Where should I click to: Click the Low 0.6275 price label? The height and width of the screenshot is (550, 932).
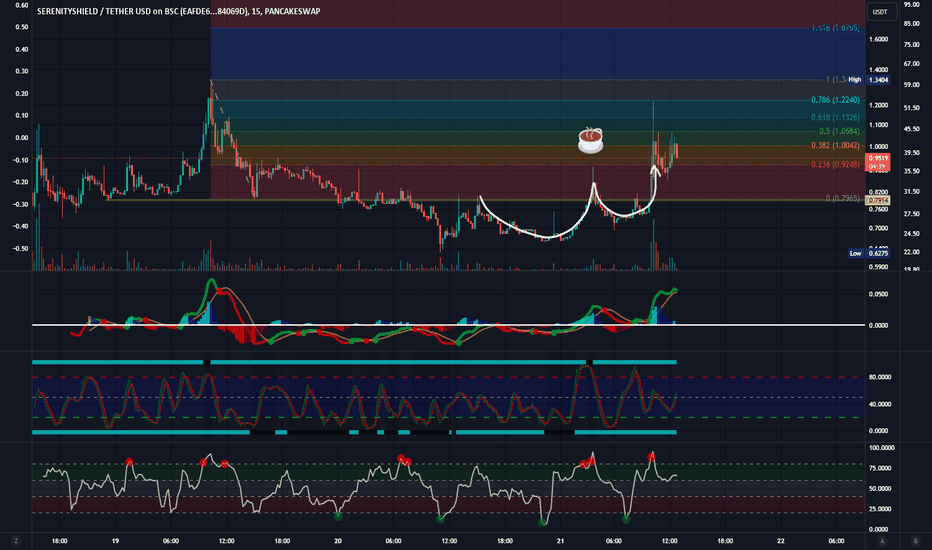(868, 253)
